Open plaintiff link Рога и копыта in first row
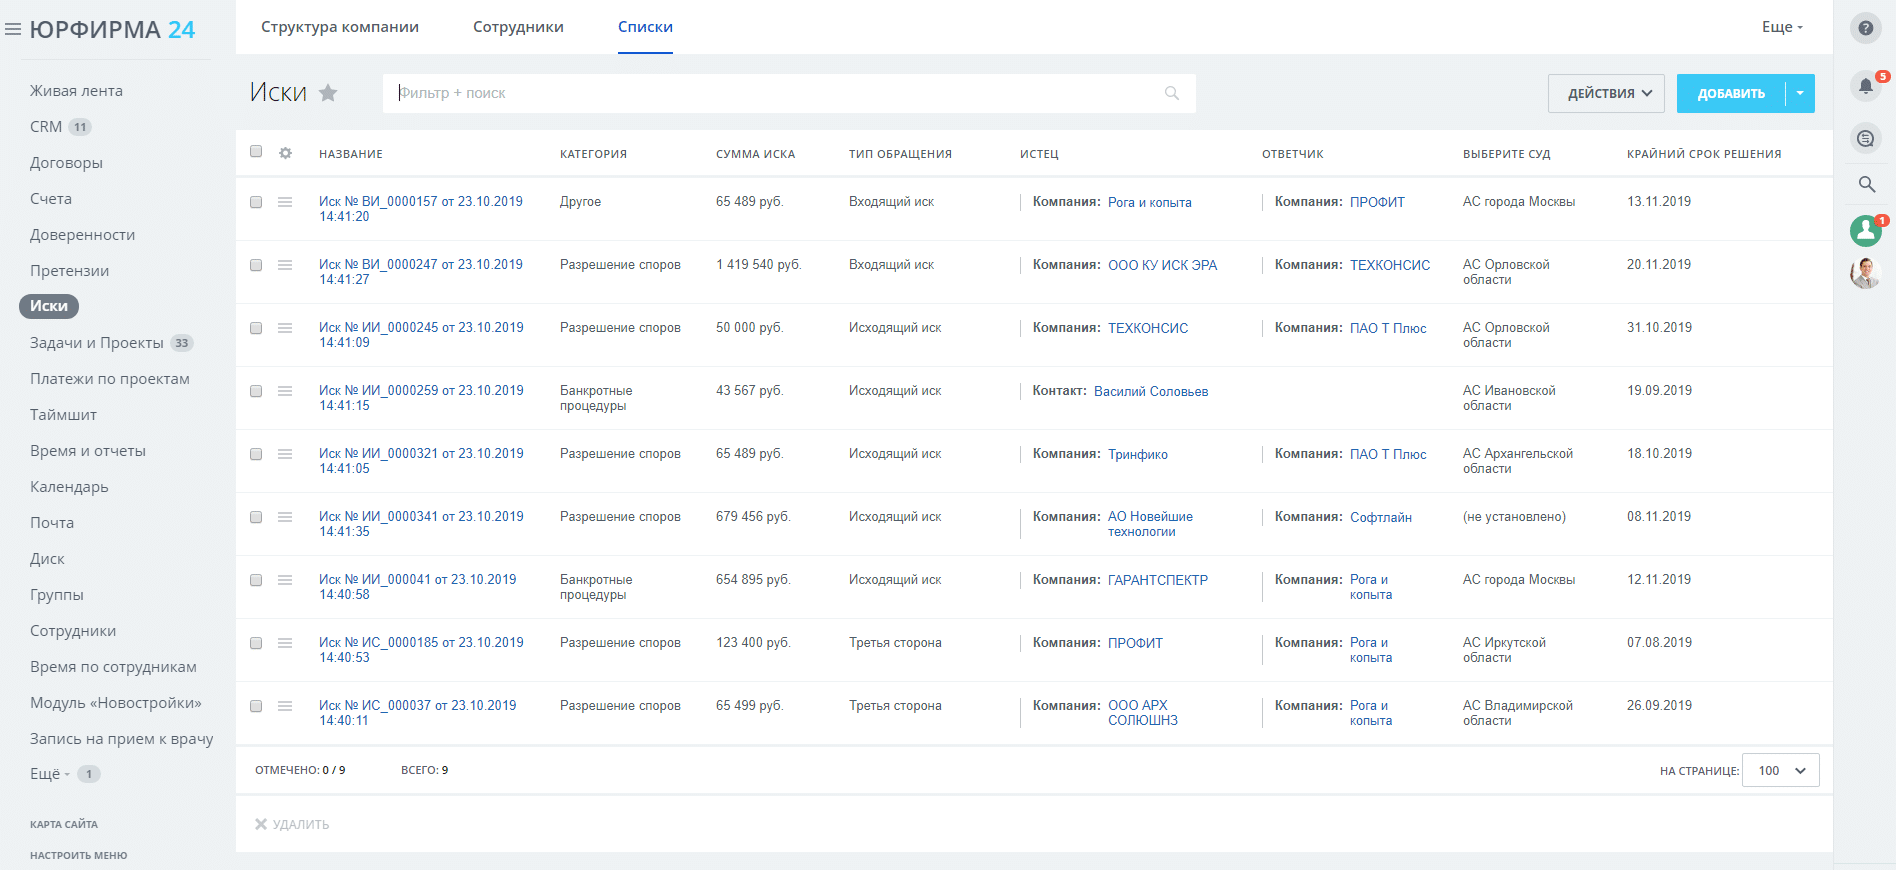 (x=1149, y=202)
